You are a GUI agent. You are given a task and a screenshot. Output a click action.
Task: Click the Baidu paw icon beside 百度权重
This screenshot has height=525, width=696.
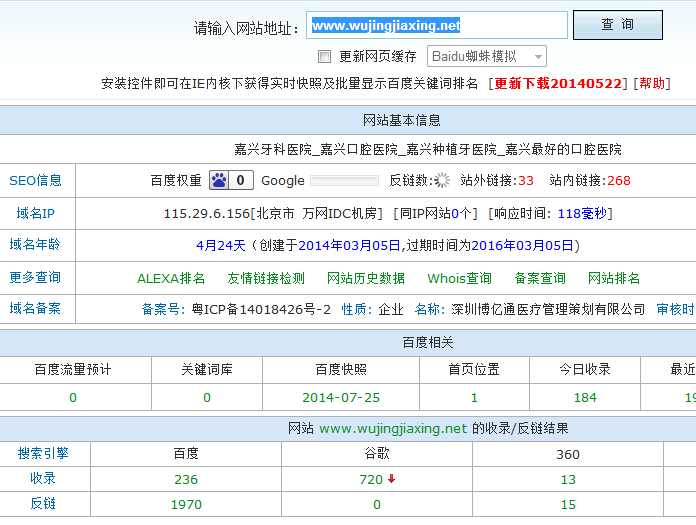tap(219, 180)
